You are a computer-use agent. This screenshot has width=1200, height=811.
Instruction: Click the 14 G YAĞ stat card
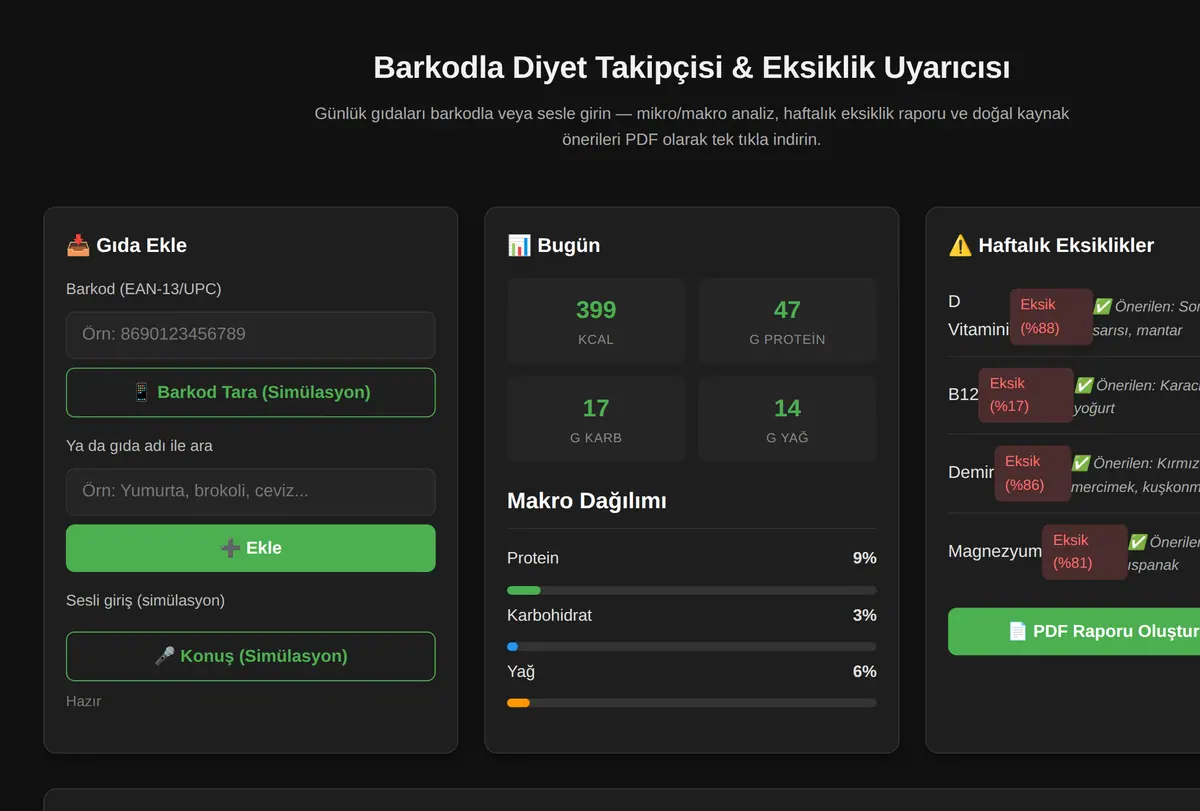click(787, 419)
